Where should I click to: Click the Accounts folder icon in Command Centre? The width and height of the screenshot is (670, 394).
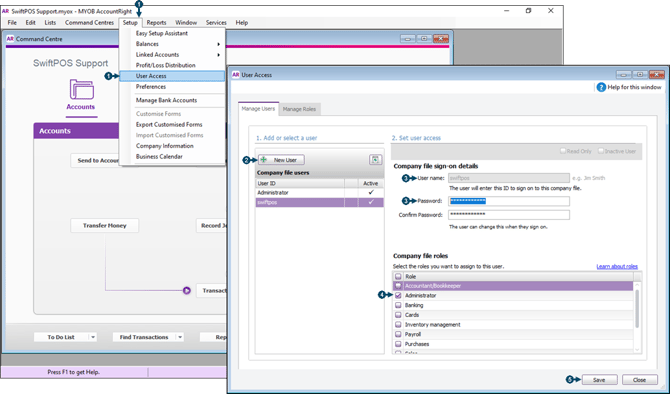(x=82, y=89)
